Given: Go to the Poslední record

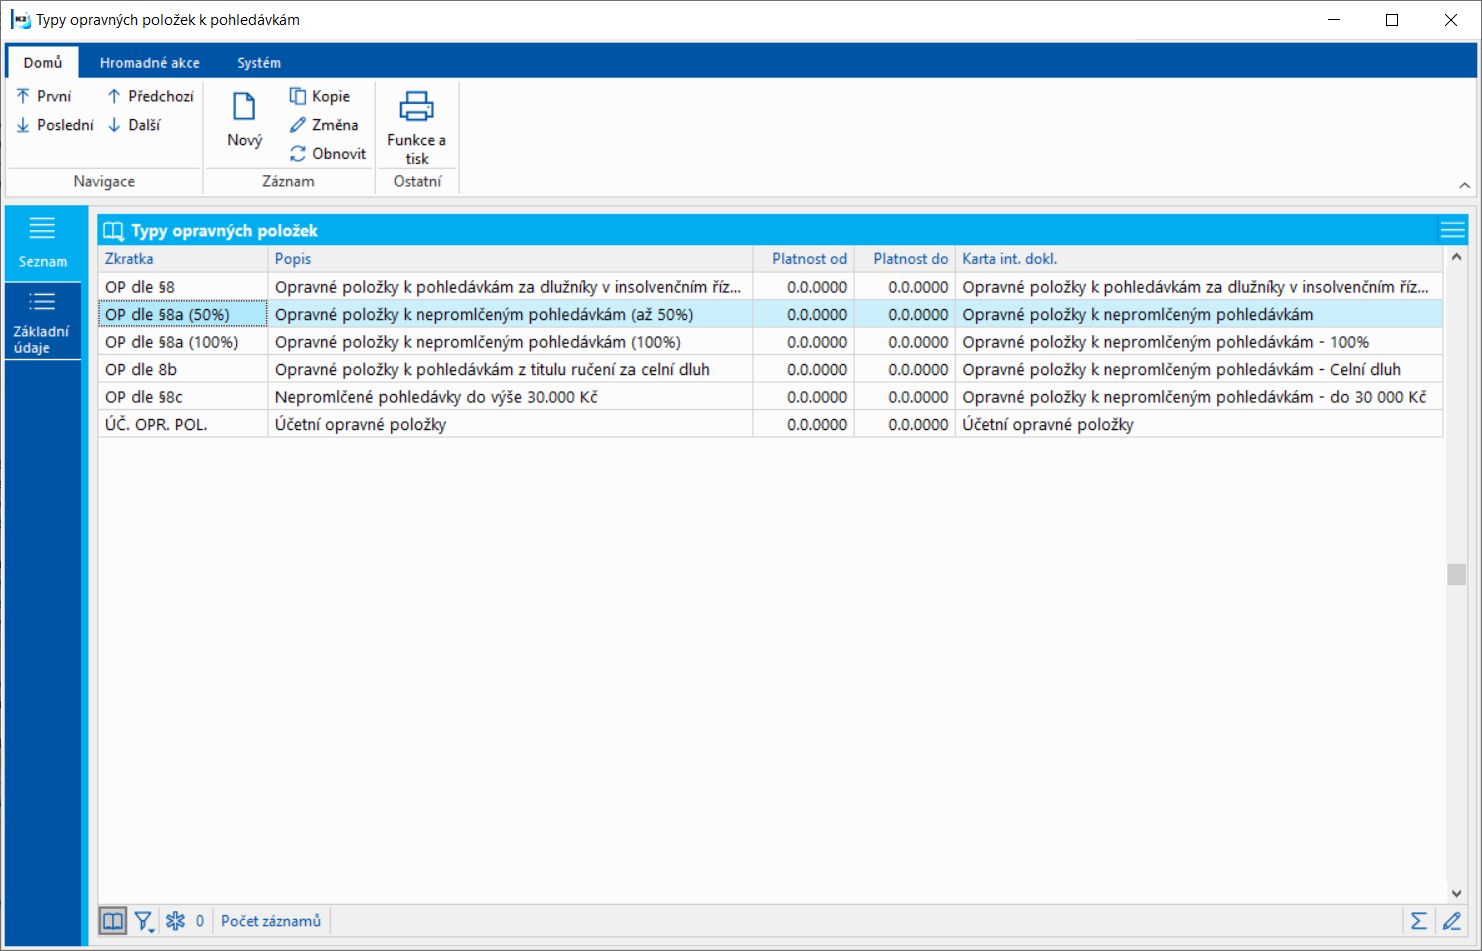Looking at the screenshot, I should point(55,125).
